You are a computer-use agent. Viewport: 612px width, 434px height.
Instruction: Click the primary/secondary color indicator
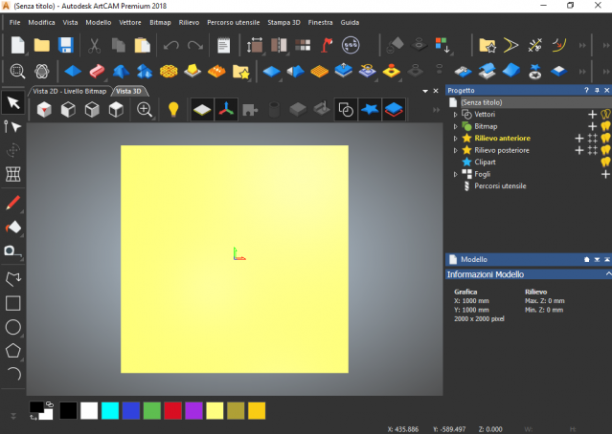pos(41,411)
